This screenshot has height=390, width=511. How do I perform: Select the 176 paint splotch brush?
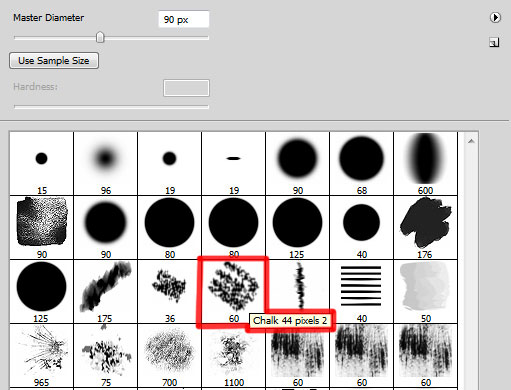pos(425,227)
